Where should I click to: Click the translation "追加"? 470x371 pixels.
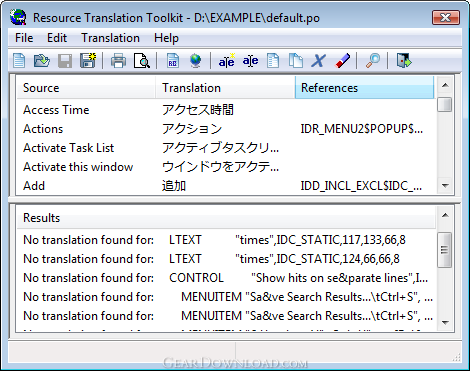174,186
